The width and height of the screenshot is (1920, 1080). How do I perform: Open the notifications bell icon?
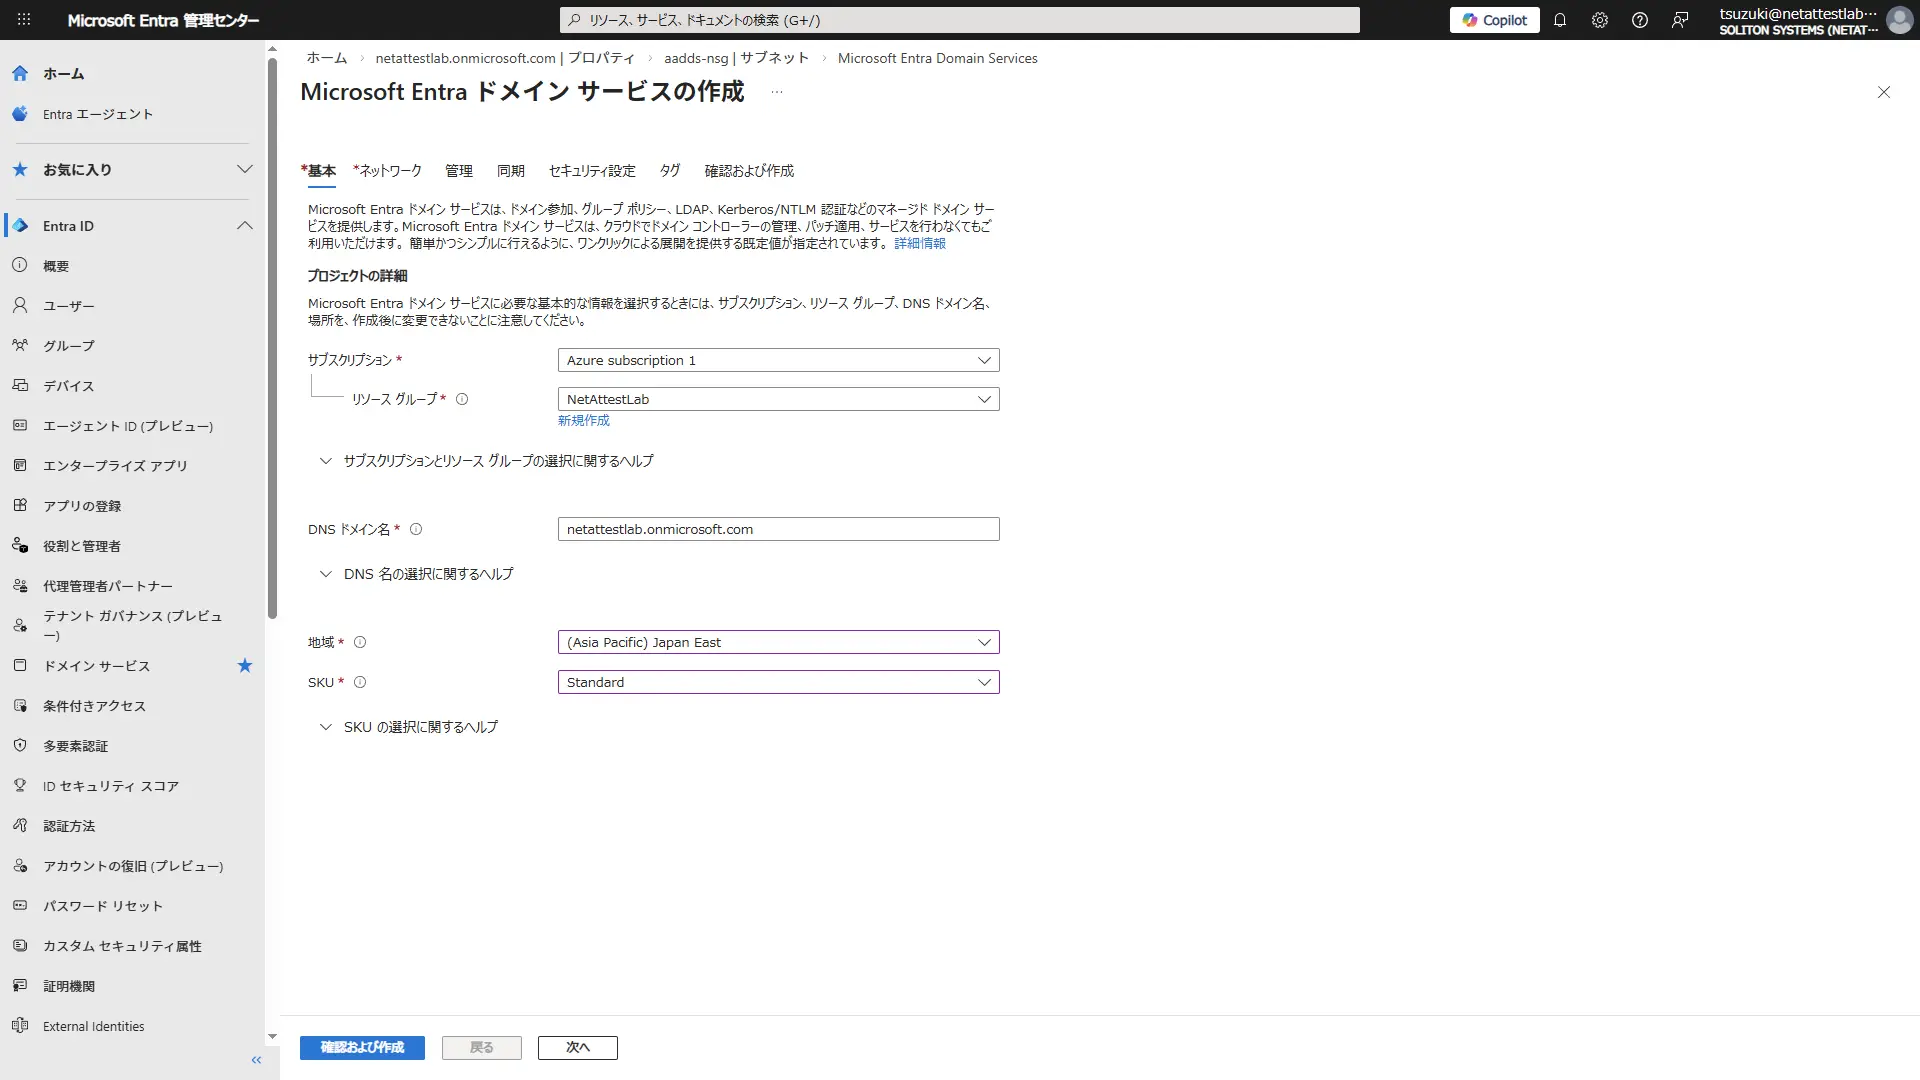[1559, 20]
